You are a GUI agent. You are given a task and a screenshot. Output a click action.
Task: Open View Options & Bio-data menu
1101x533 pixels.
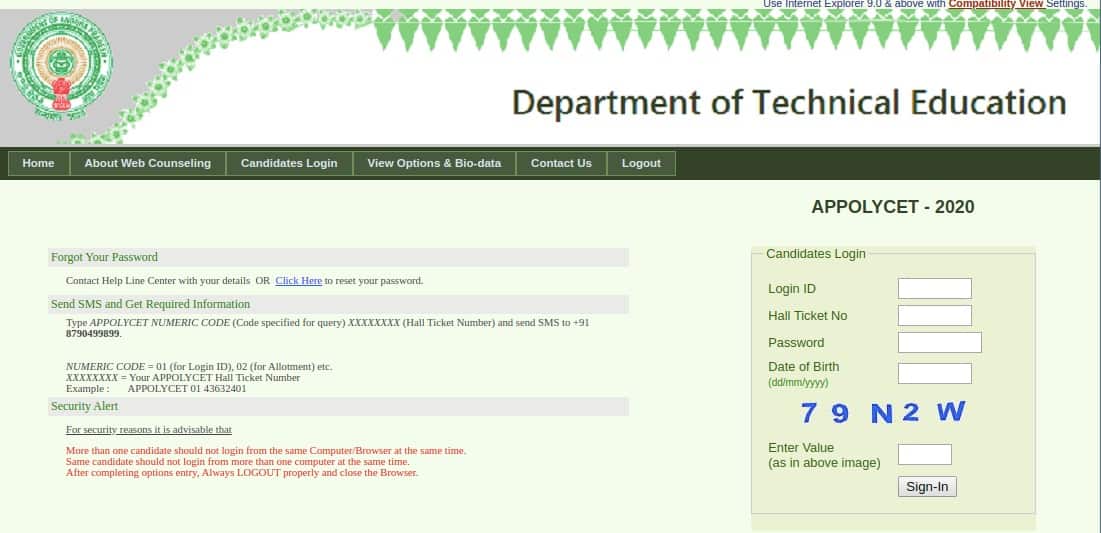pos(434,164)
